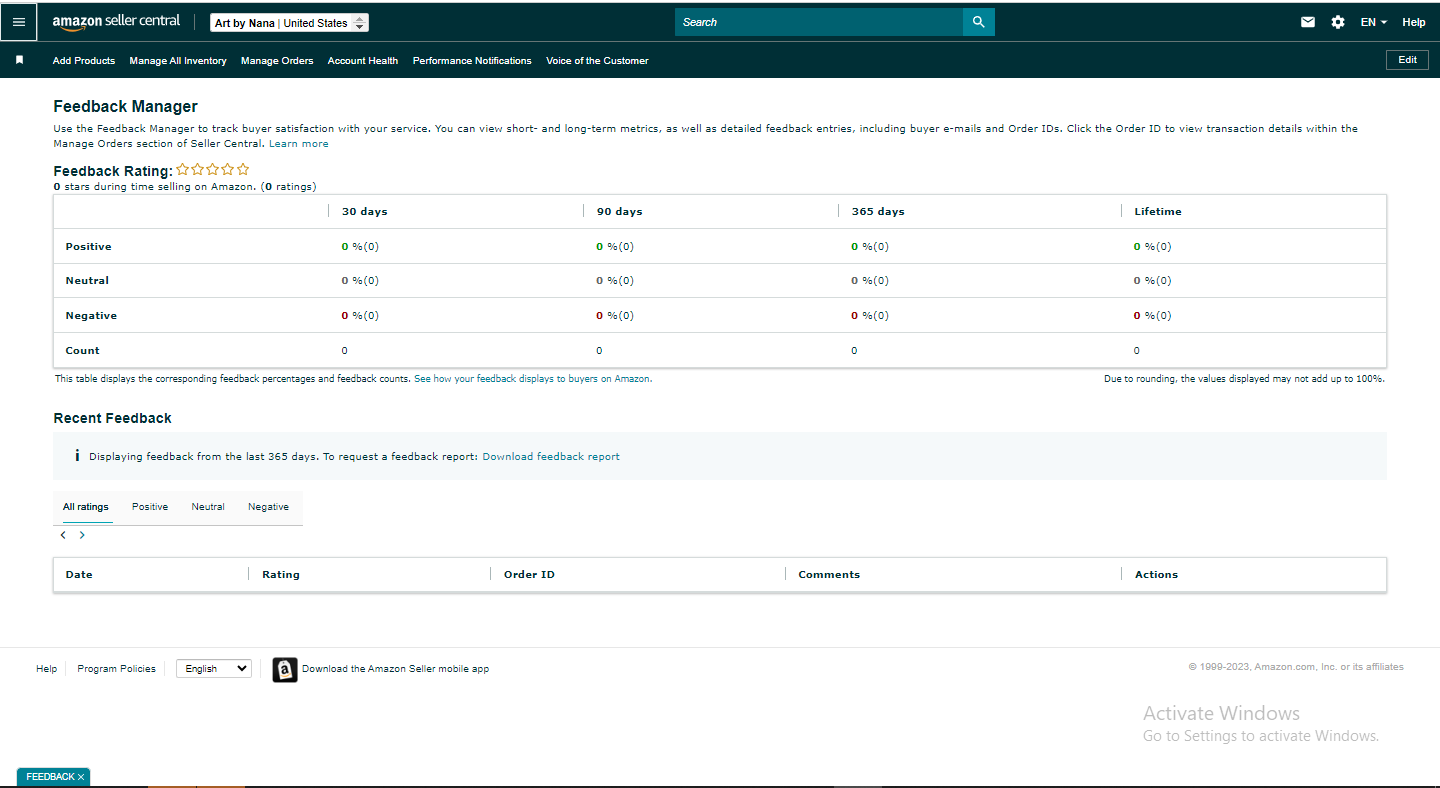Close the FEEDBACK tab widget

pos(81,777)
